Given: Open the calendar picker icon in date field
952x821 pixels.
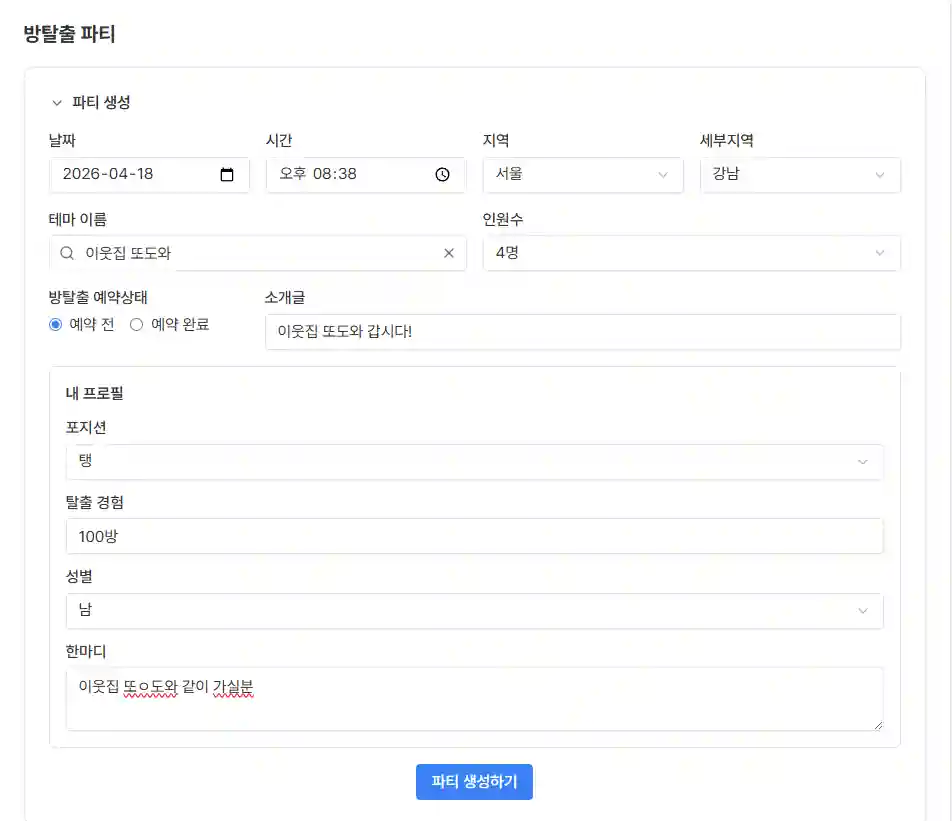Looking at the screenshot, I should [x=227, y=175].
